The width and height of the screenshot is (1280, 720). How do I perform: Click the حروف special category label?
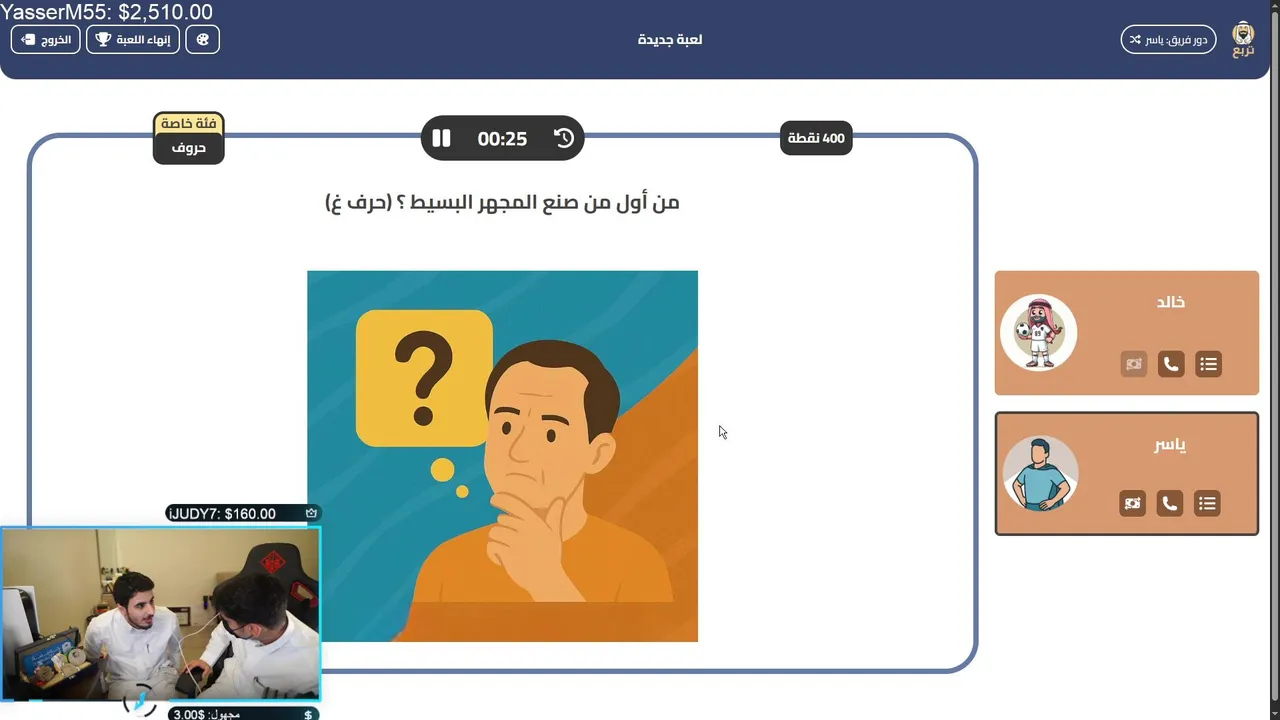[188, 148]
